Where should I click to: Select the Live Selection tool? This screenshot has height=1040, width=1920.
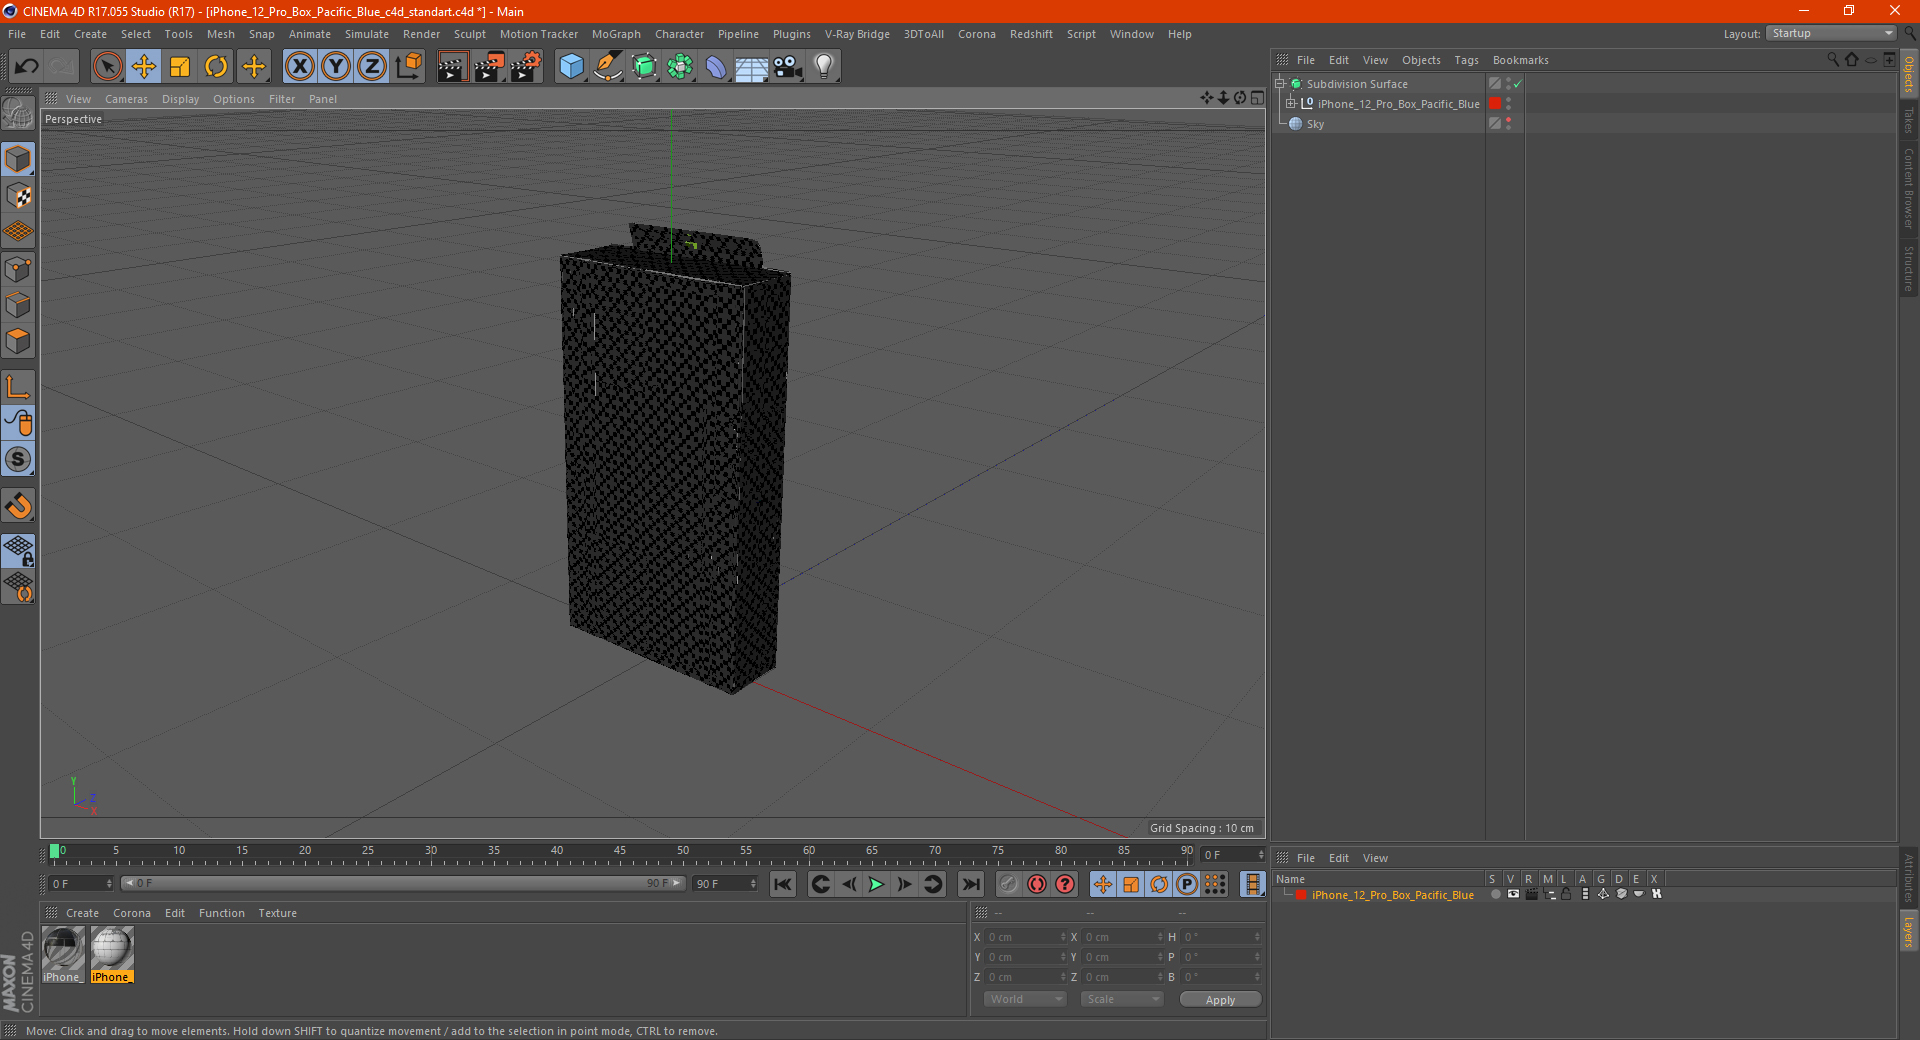pyautogui.click(x=107, y=67)
